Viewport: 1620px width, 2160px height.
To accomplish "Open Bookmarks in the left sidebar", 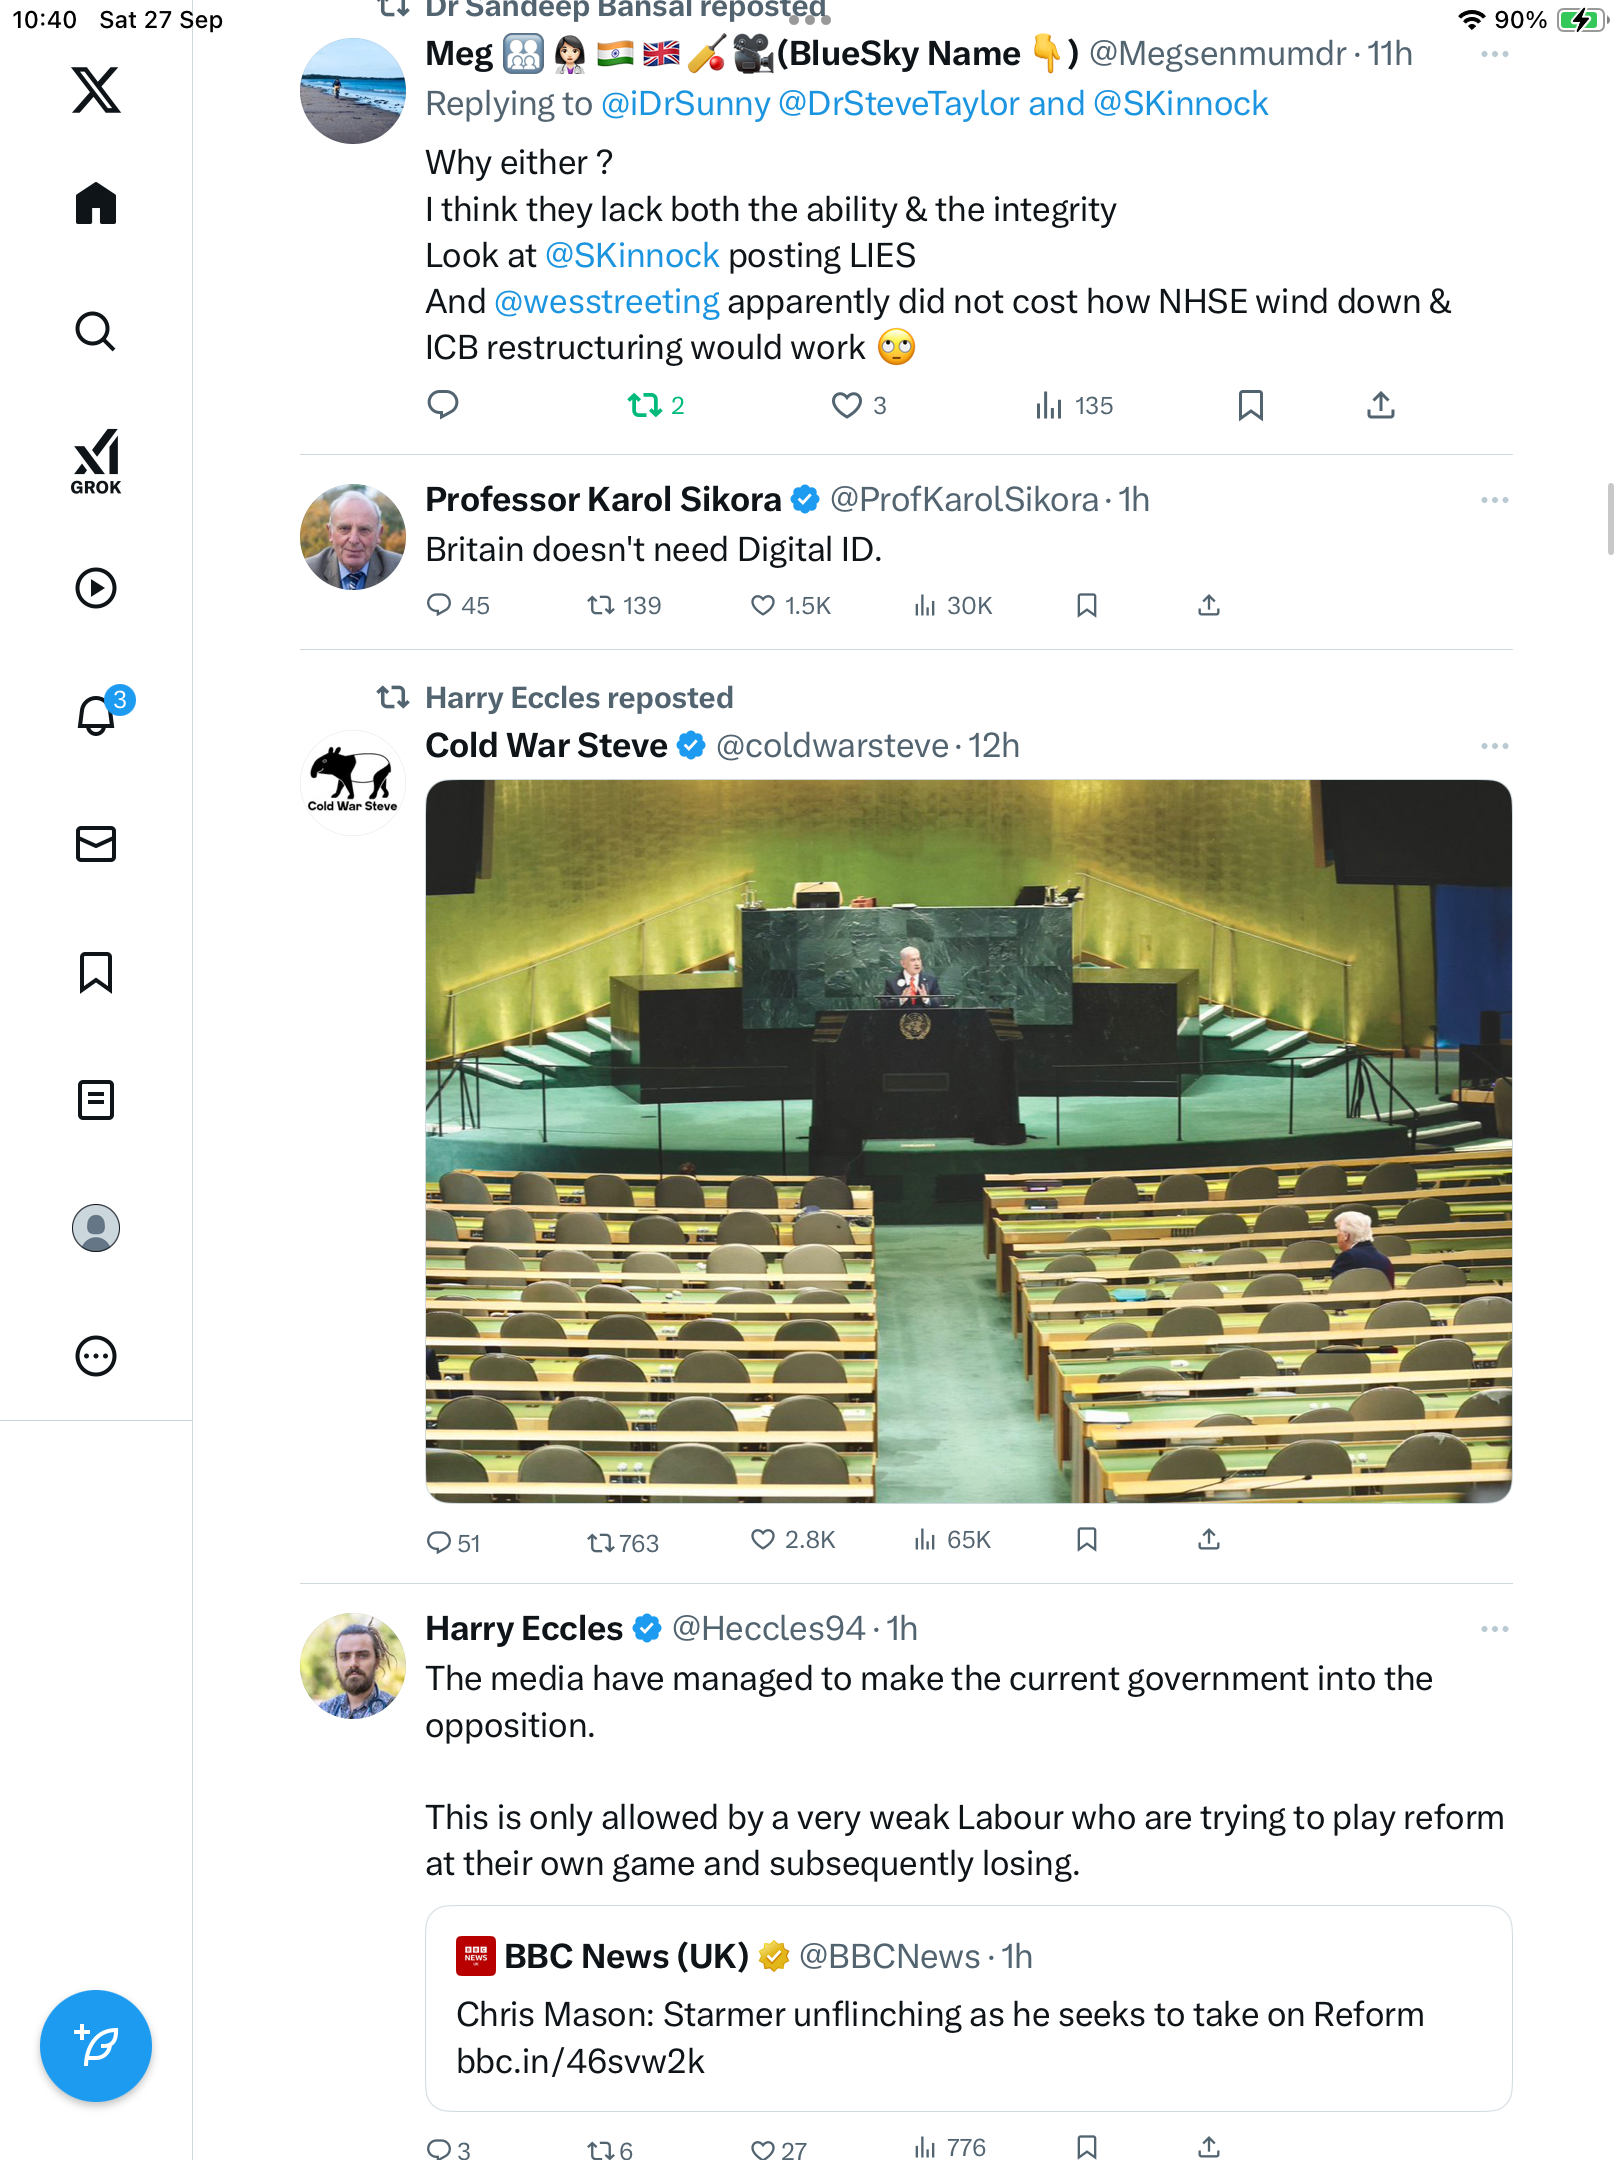I will (x=96, y=972).
